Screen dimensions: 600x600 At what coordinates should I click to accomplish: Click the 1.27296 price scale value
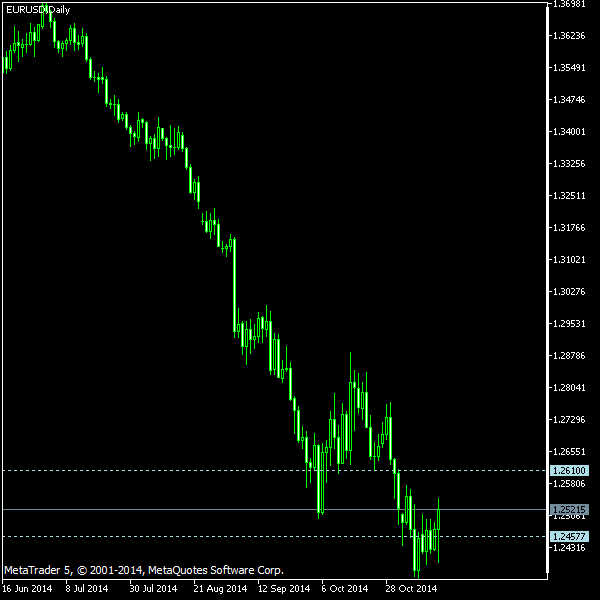point(569,420)
